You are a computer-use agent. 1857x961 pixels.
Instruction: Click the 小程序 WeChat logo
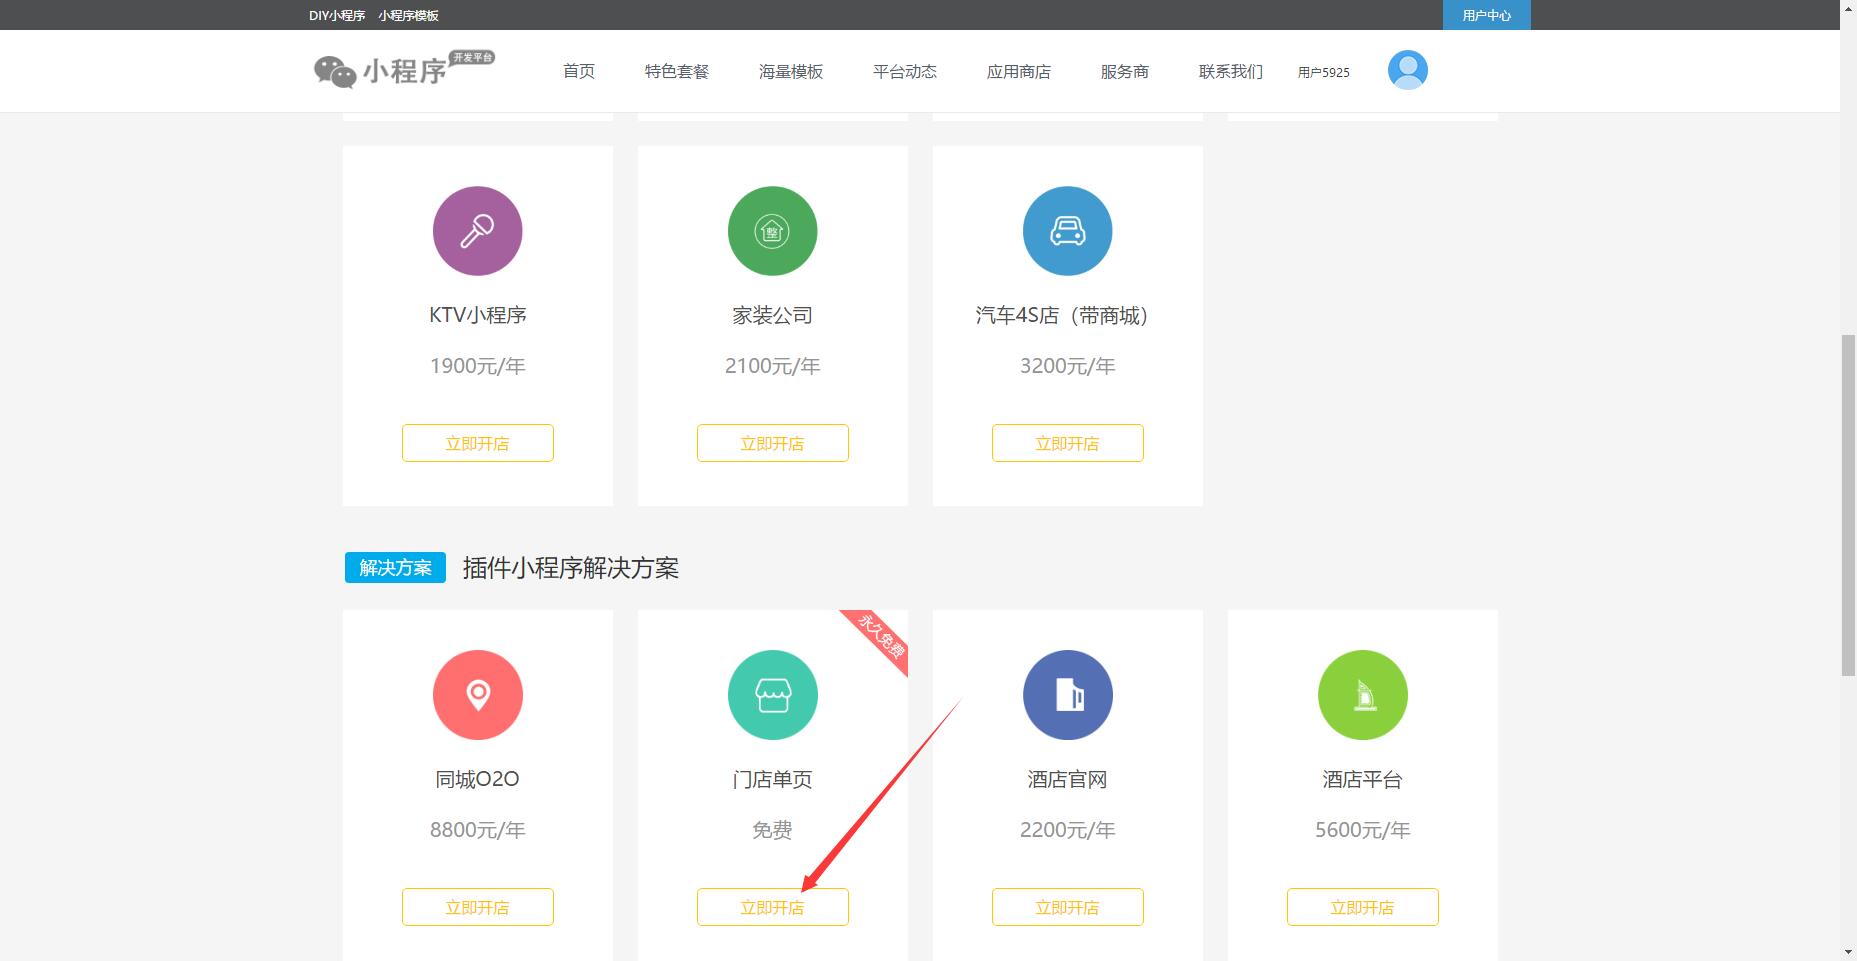click(404, 70)
